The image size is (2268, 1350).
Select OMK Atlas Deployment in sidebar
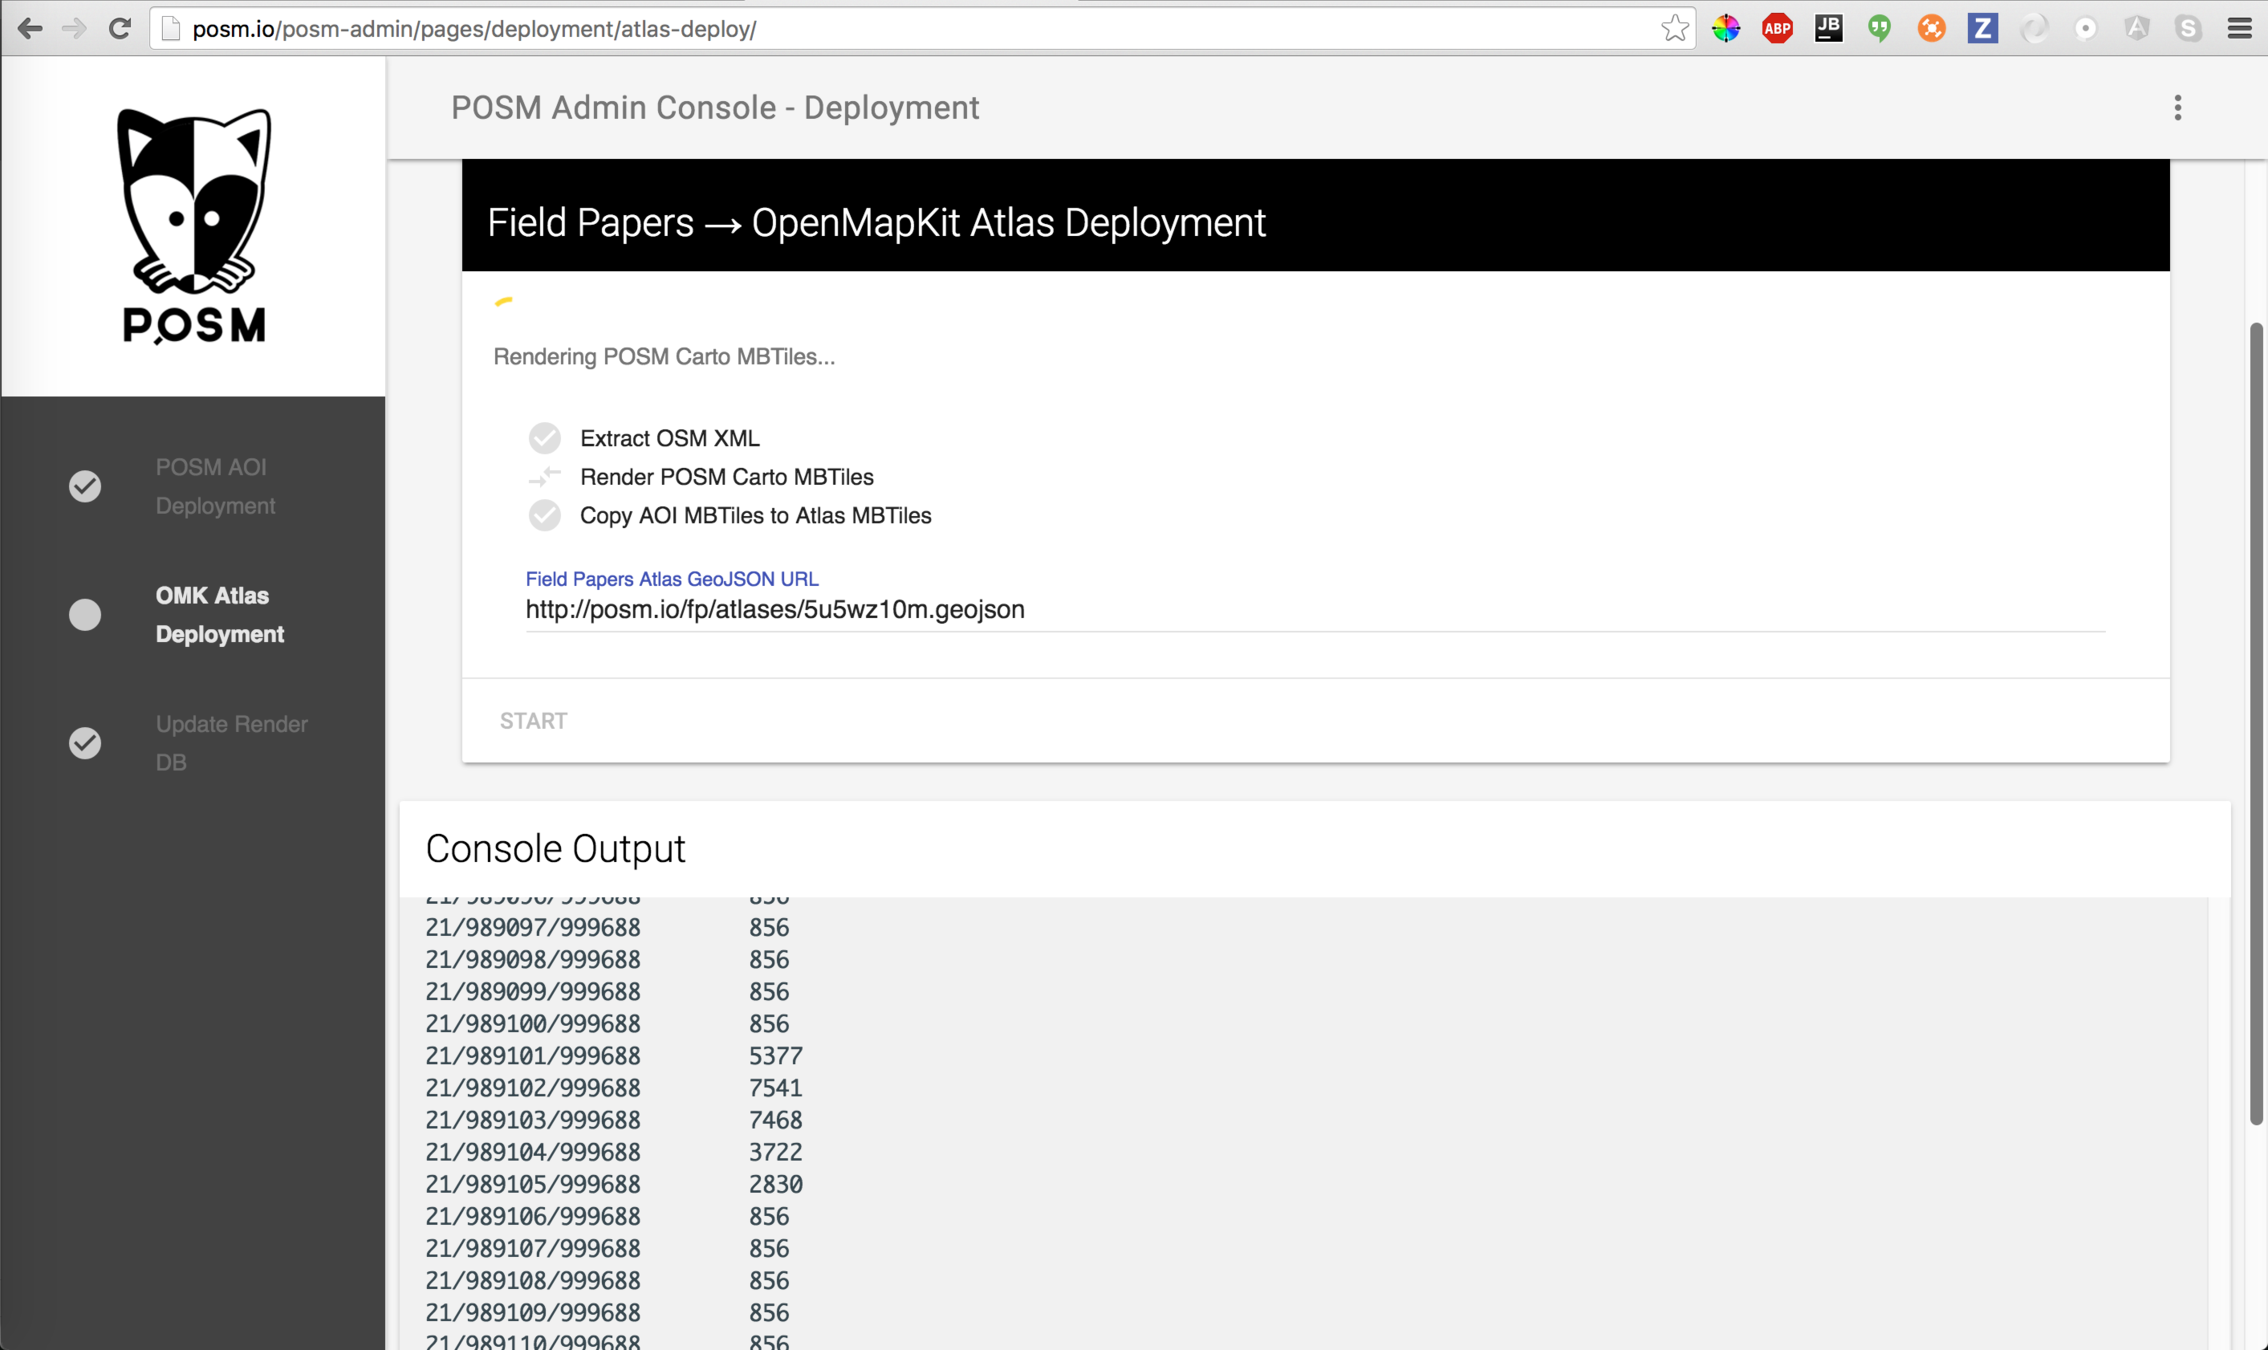click(x=219, y=614)
